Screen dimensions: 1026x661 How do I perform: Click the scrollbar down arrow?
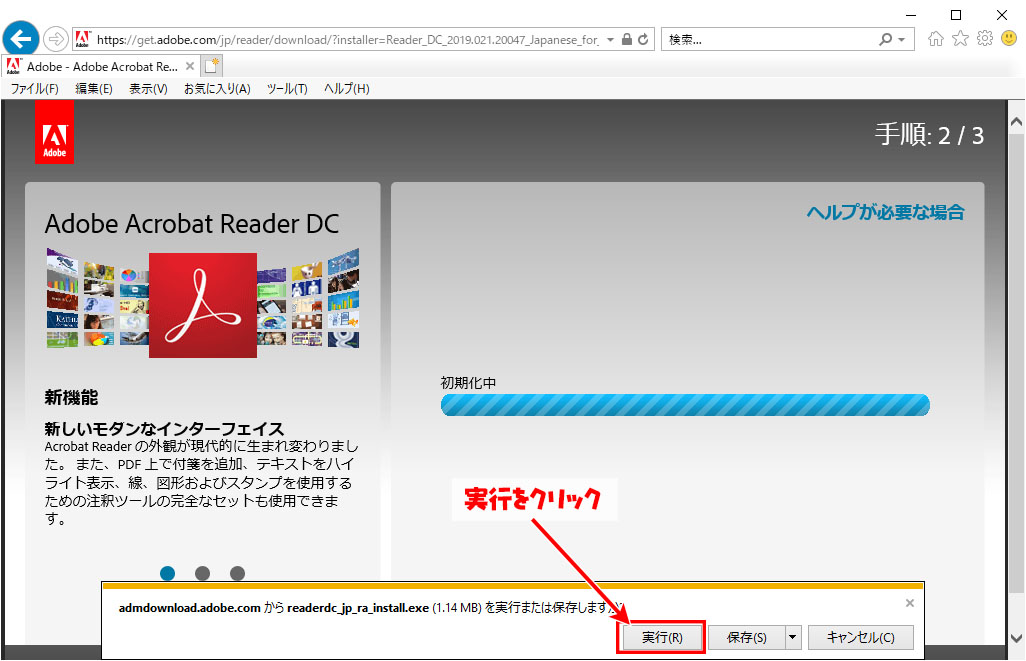point(1016,637)
